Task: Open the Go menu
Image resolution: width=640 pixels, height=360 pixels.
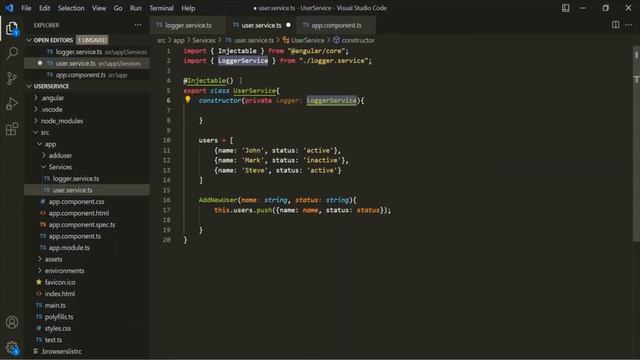Action: point(118,8)
